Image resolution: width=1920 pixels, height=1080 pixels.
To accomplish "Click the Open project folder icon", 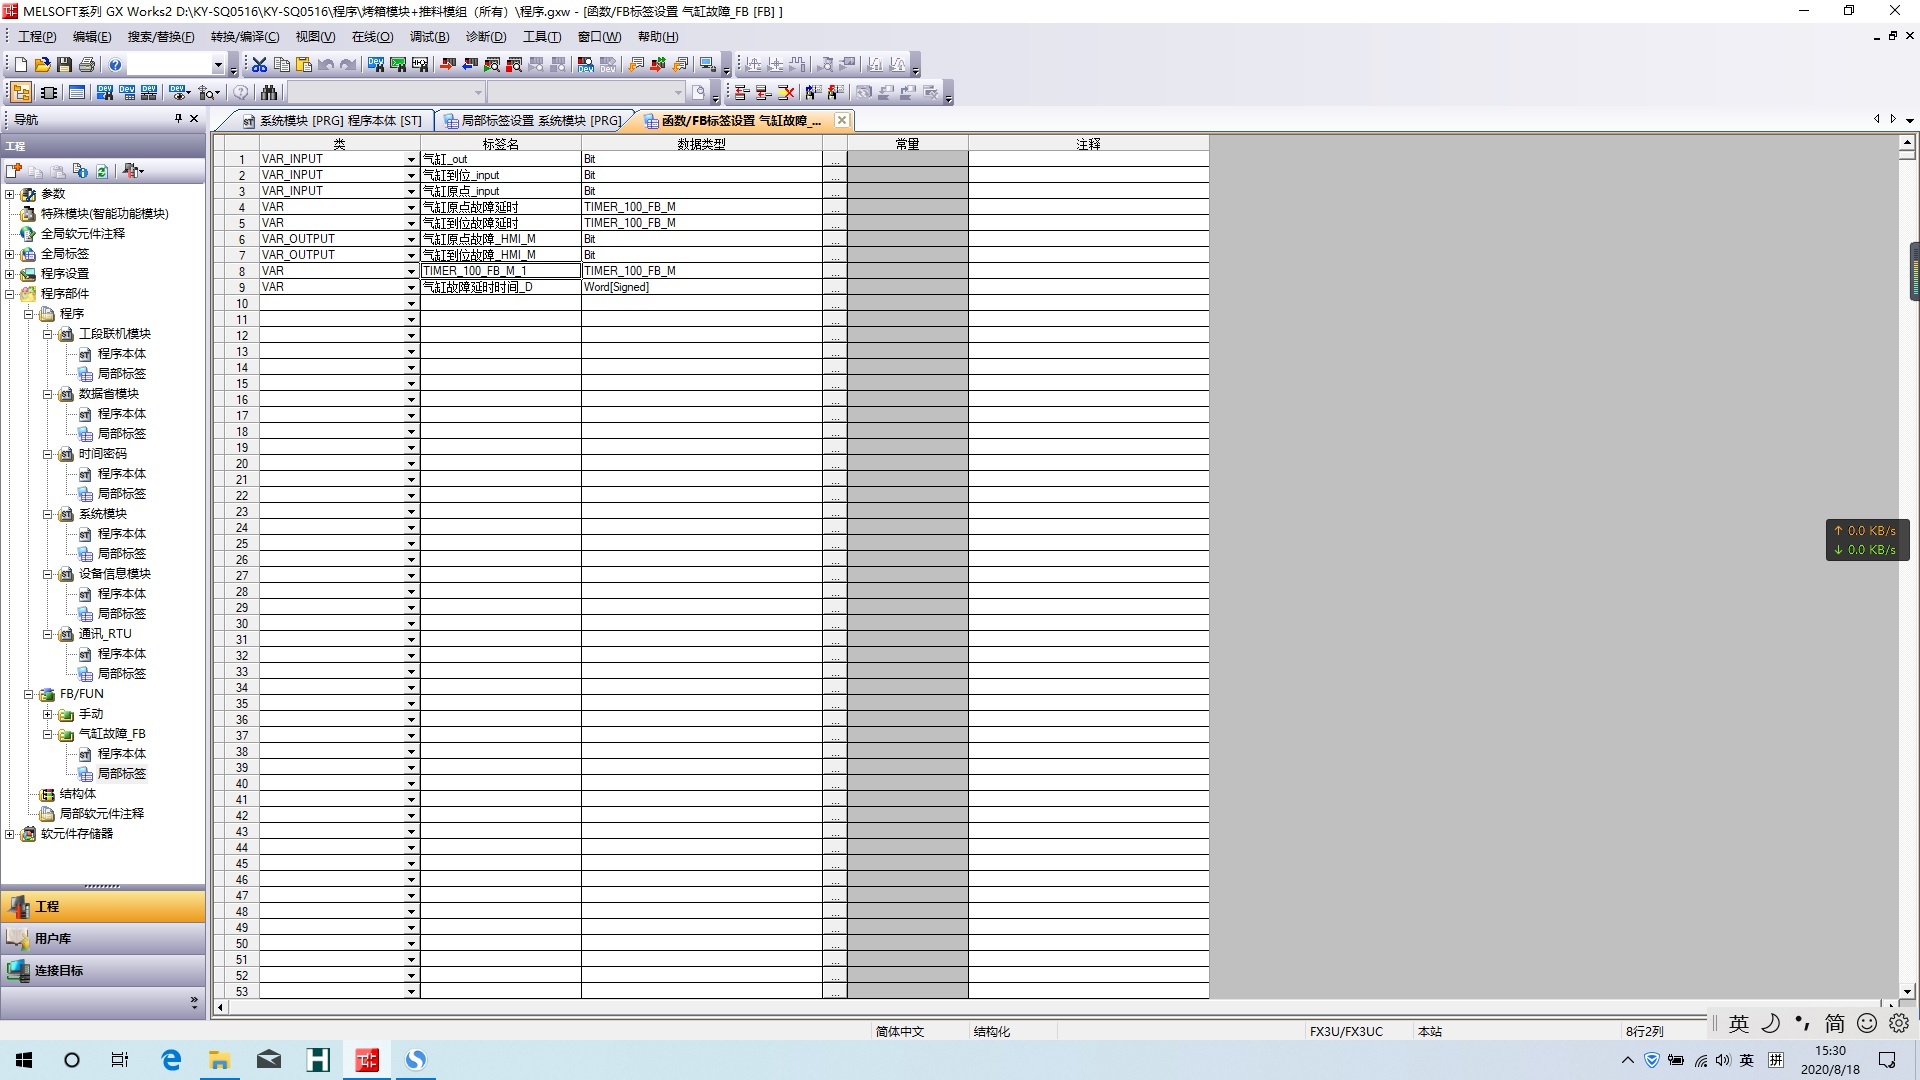I will click(42, 65).
